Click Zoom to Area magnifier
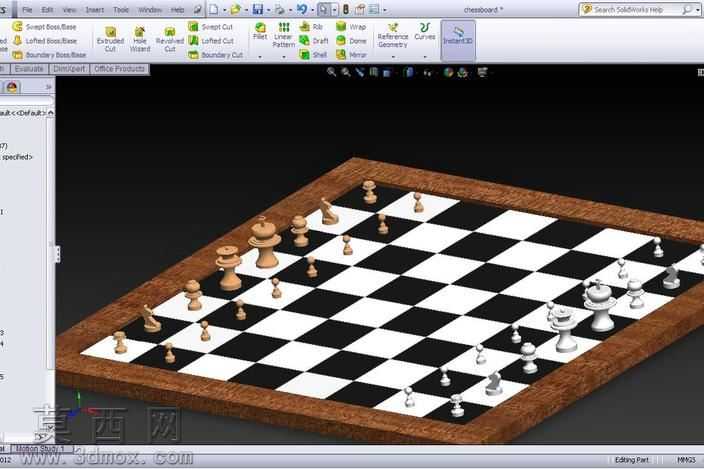This screenshot has height=469, width=704. (x=346, y=72)
